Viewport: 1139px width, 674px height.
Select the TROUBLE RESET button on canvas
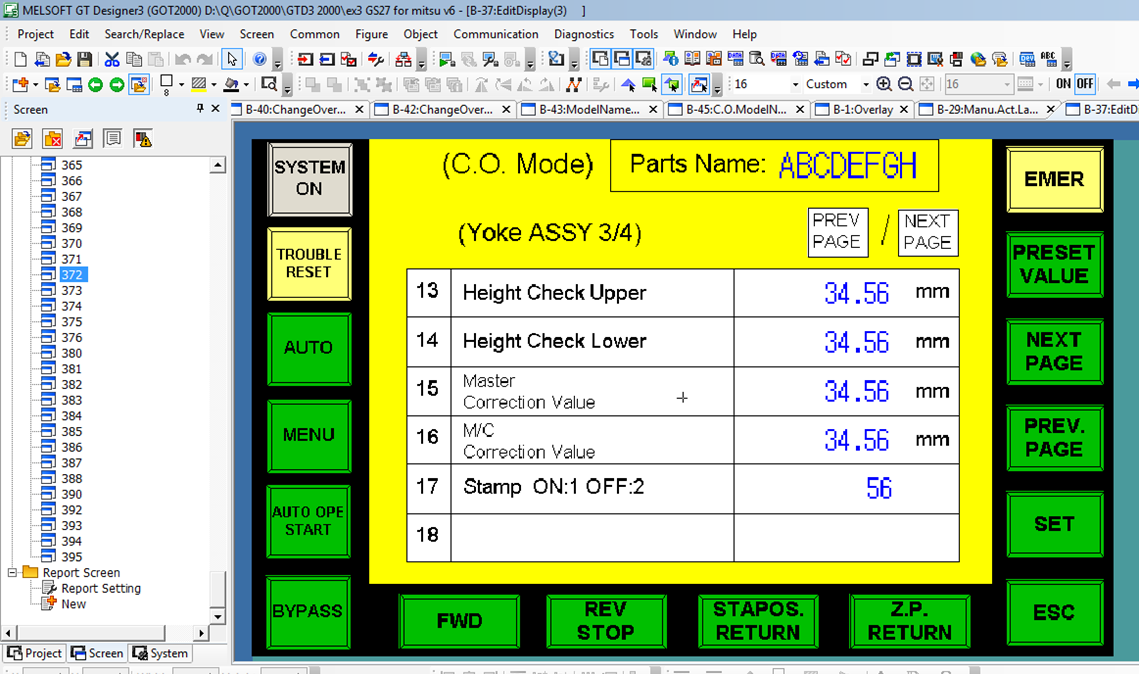(x=309, y=264)
